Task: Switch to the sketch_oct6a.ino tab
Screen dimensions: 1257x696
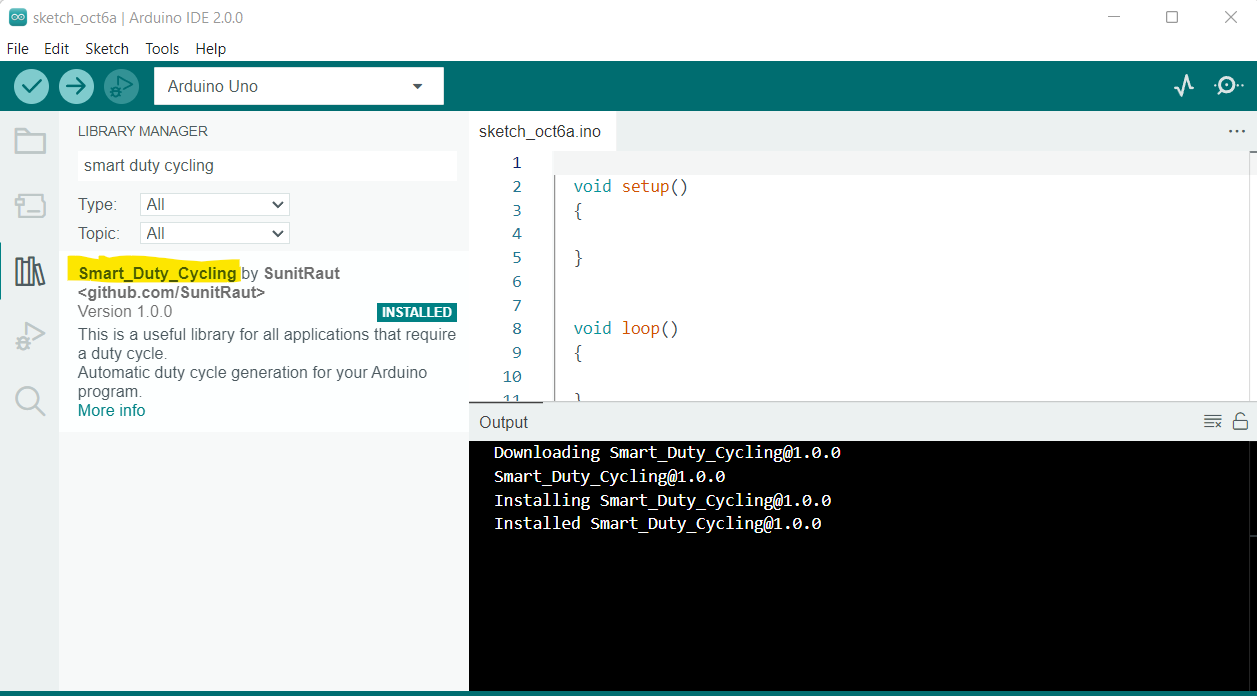Action: click(540, 131)
